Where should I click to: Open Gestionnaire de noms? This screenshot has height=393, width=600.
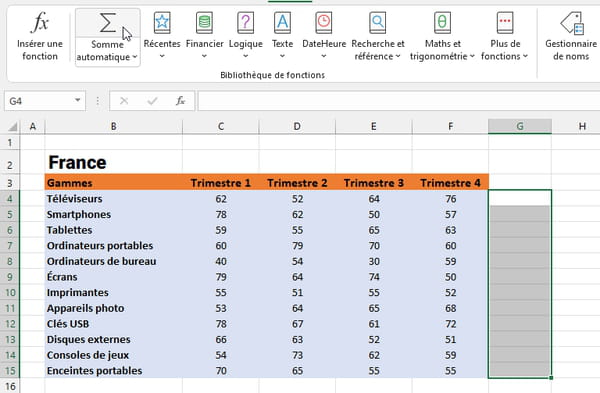point(571,37)
